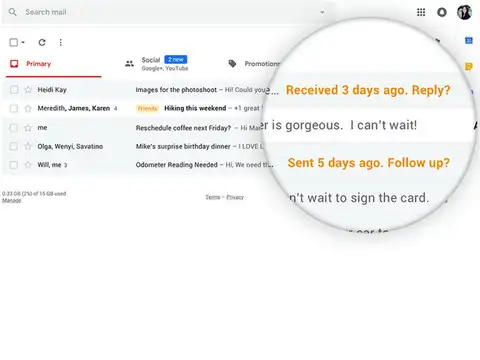Open search options dropdown arrow
This screenshot has height=360, width=480.
pos(322,12)
